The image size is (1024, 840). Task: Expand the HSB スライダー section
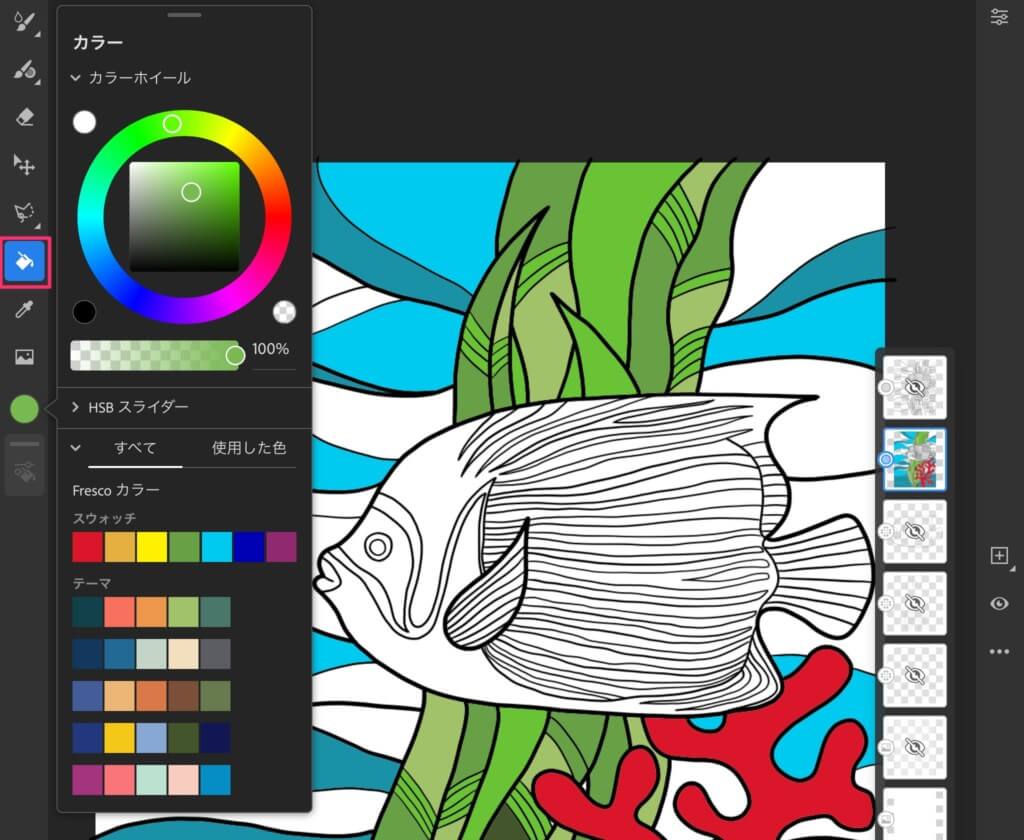[76, 407]
